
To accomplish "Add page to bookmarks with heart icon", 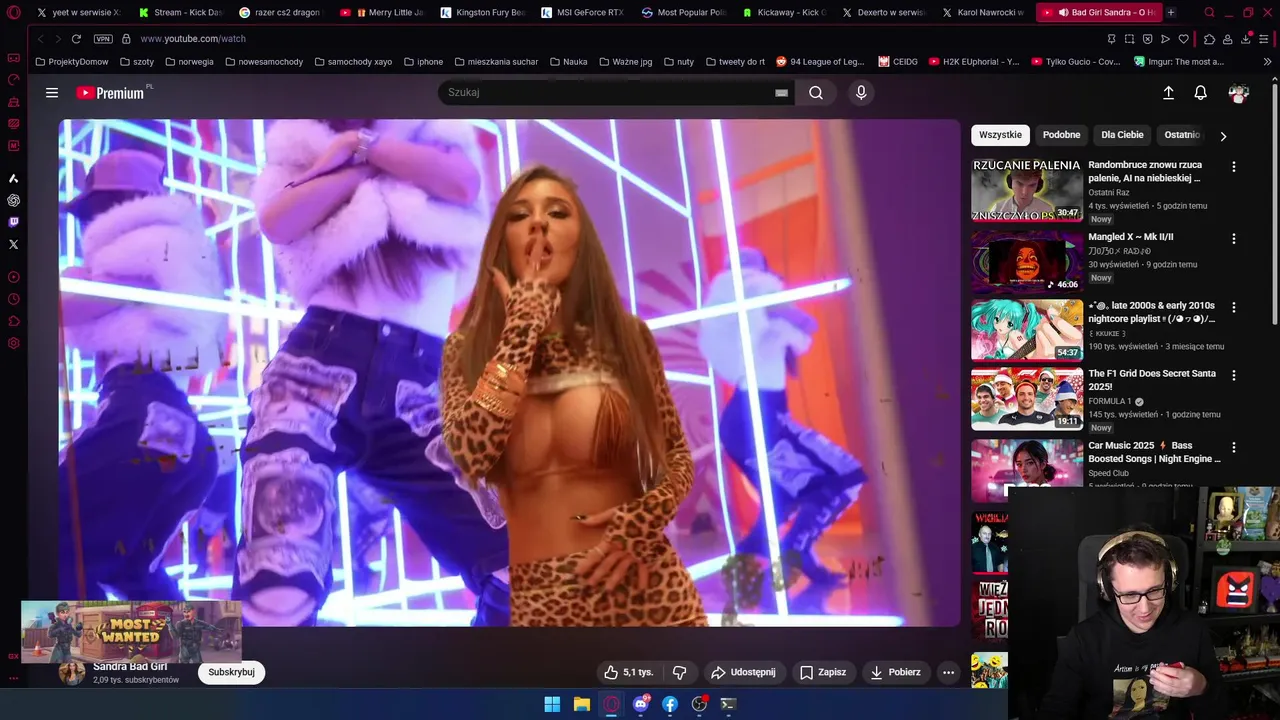I will point(1183,39).
